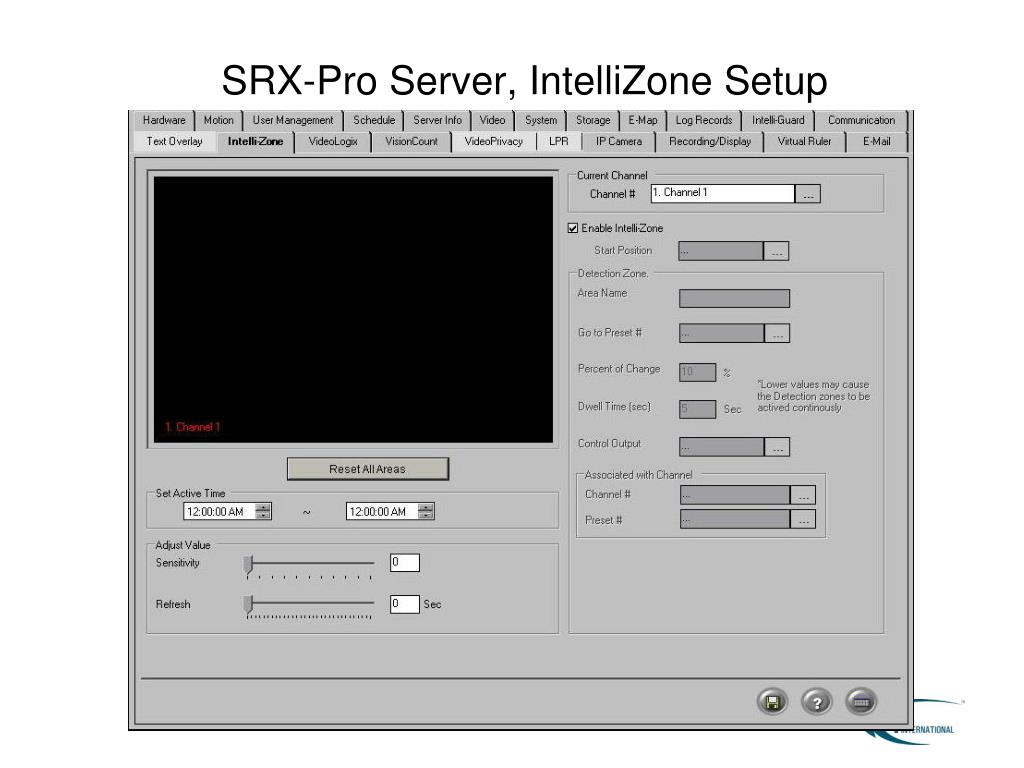Click the Current Channel # field showing Channel 1
Image resolution: width=1024 pixels, height=768 pixels.
[x=723, y=194]
